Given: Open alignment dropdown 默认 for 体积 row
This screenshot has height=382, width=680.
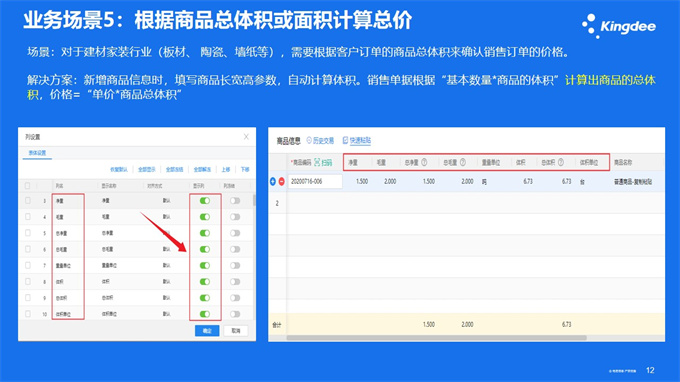Looking at the screenshot, I should [167, 281].
